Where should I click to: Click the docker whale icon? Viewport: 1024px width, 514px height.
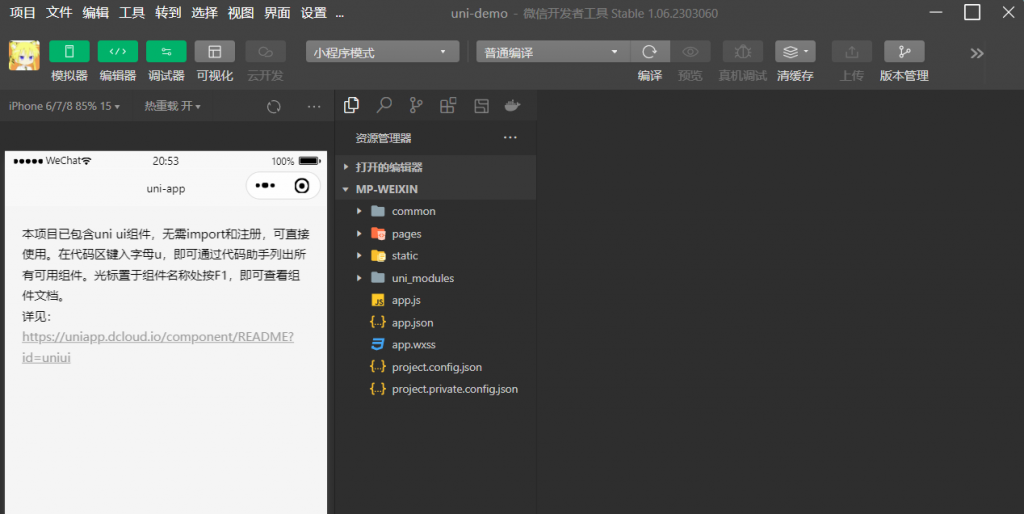(513, 105)
